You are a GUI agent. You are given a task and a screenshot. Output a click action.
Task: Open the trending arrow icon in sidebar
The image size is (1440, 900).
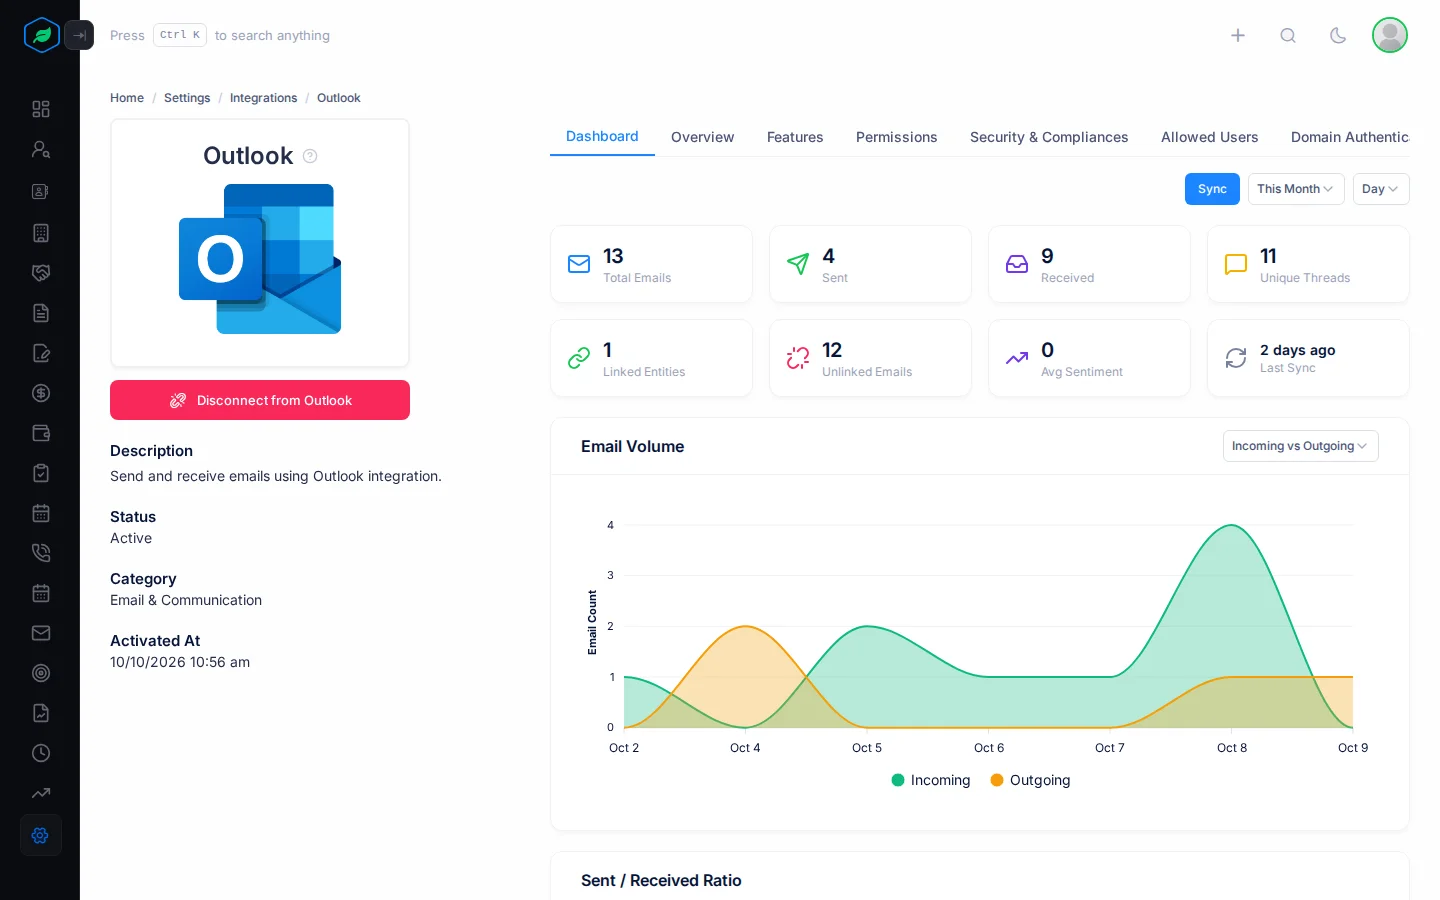(41, 793)
